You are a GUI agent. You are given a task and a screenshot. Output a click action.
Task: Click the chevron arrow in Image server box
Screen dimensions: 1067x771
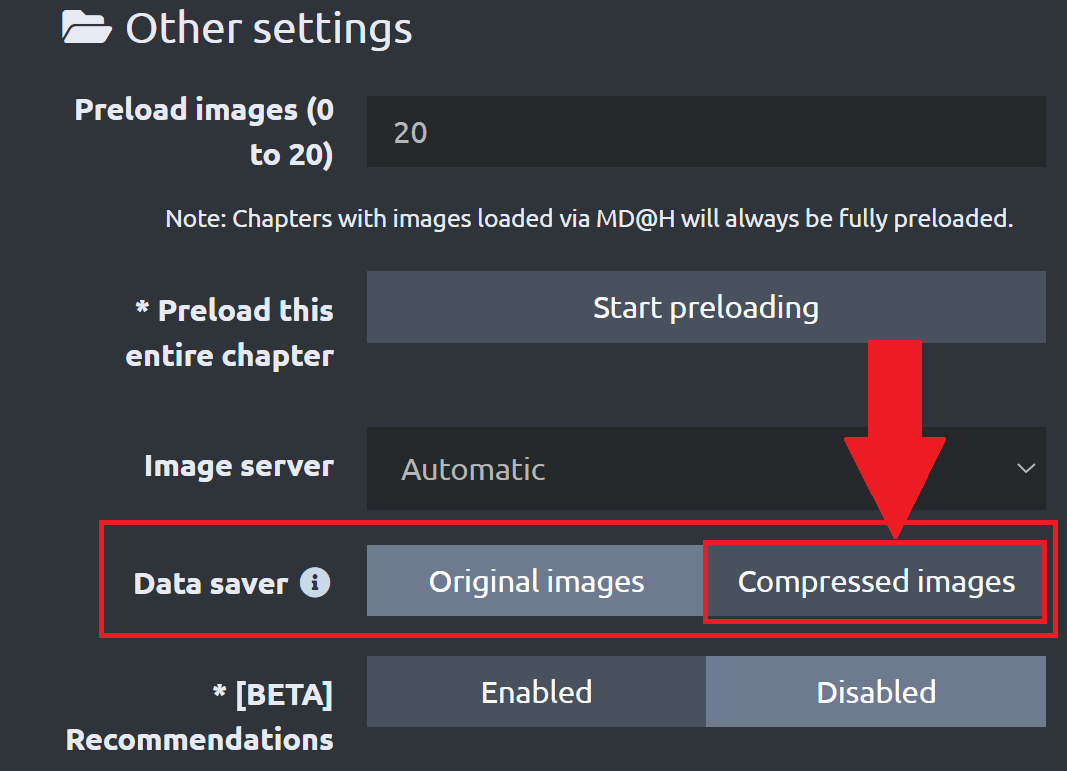(1025, 468)
